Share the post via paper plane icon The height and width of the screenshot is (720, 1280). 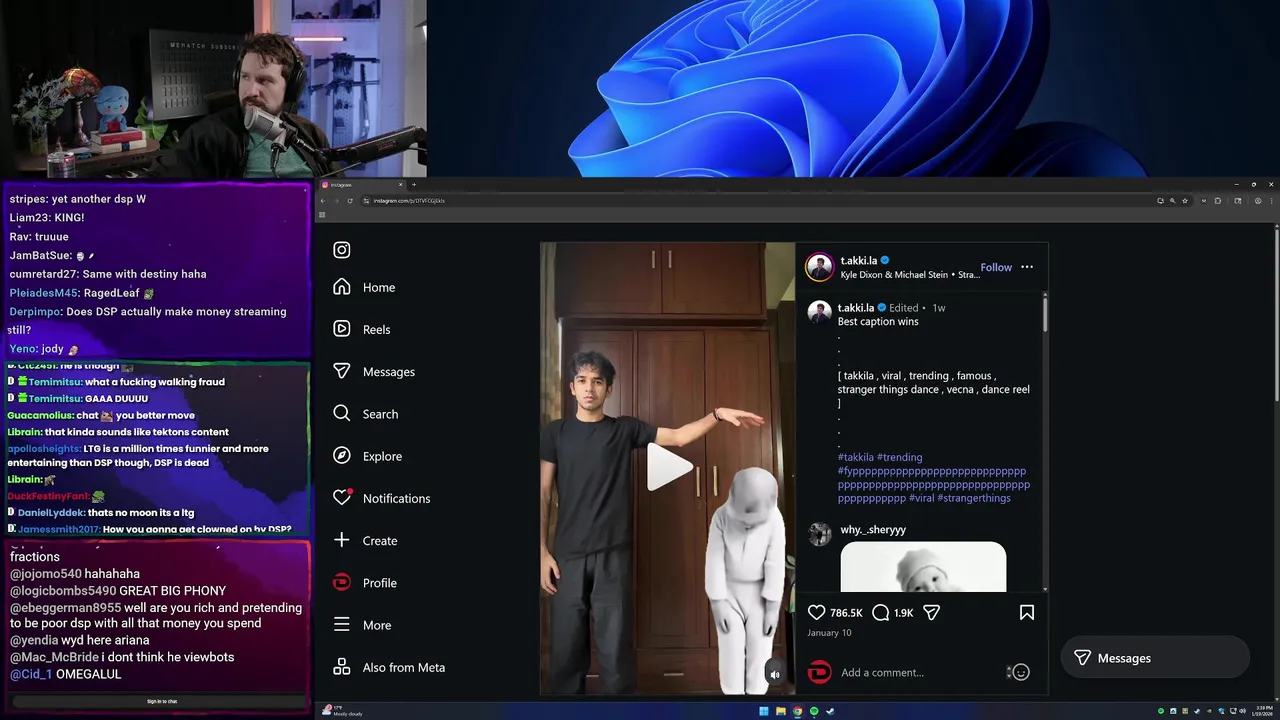(931, 612)
